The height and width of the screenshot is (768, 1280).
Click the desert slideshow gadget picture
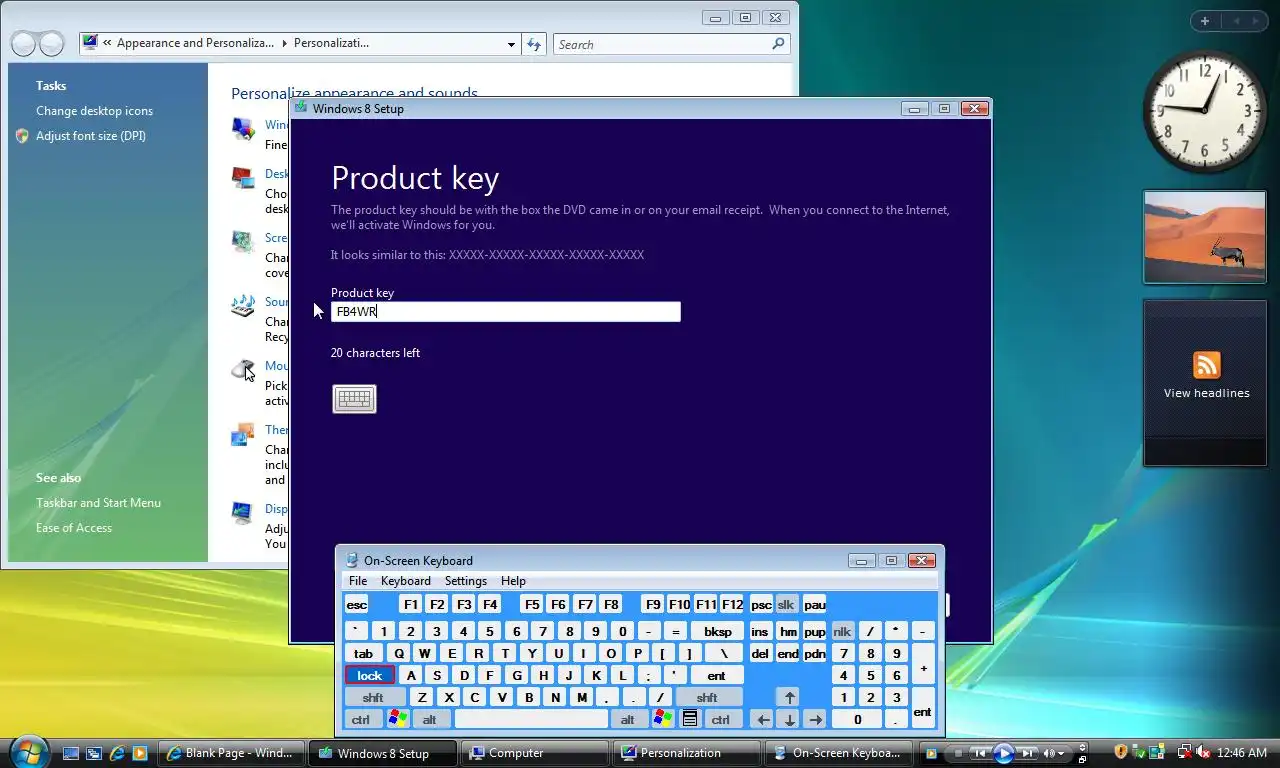(x=1205, y=237)
